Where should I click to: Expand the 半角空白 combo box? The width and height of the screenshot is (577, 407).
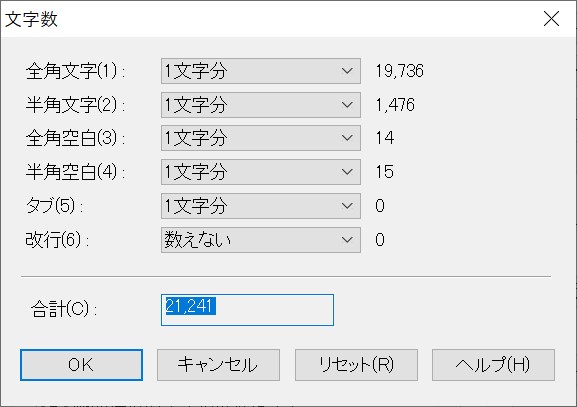point(261,172)
